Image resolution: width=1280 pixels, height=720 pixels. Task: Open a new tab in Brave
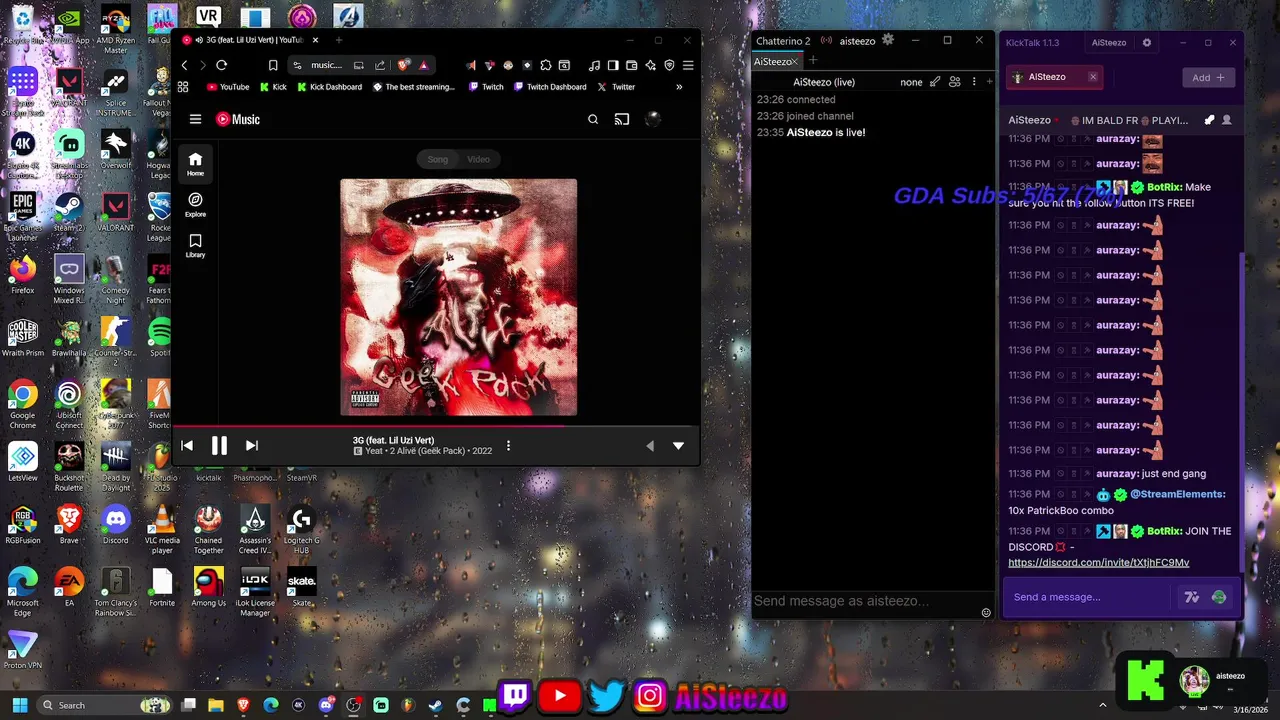338,40
